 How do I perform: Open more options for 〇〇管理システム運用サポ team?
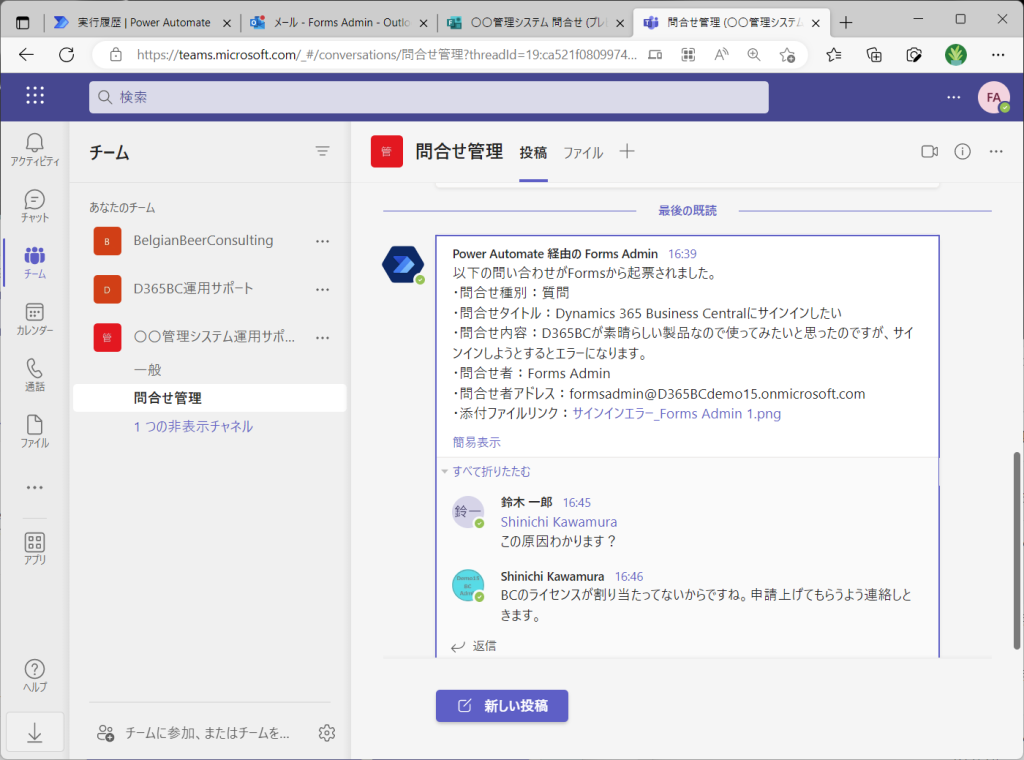322,338
